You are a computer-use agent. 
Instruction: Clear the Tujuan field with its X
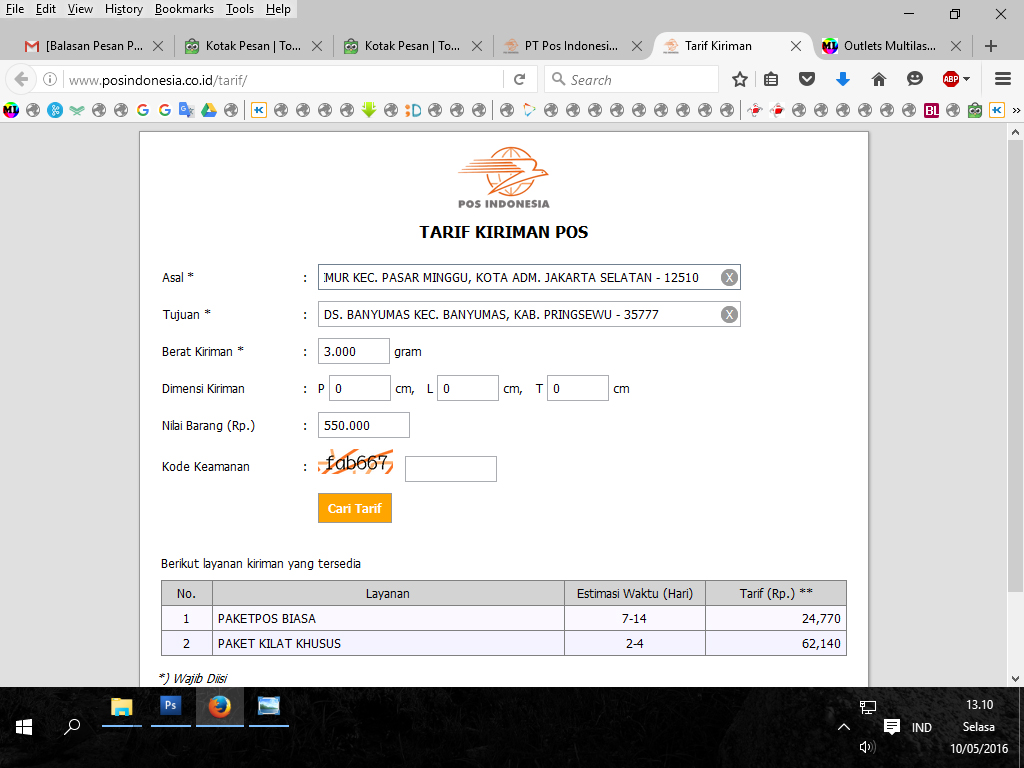[x=729, y=314]
